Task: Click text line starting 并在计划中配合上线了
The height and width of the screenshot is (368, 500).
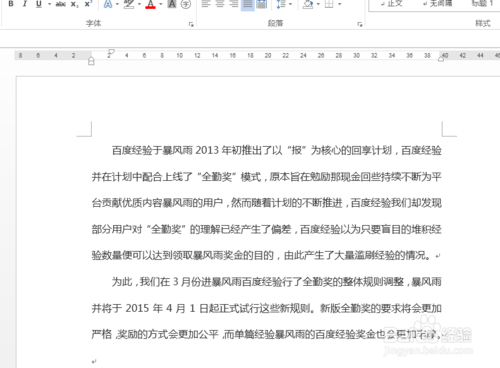Action: click(267, 176)
